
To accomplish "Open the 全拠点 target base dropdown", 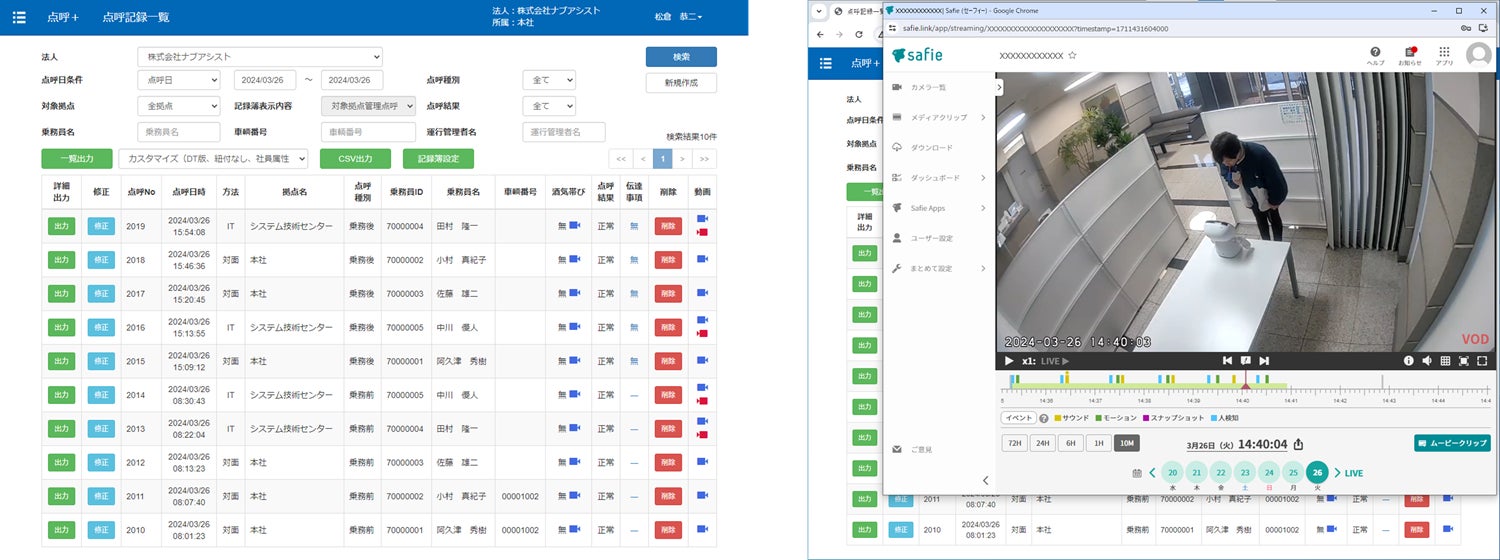I will coord(178,106).
